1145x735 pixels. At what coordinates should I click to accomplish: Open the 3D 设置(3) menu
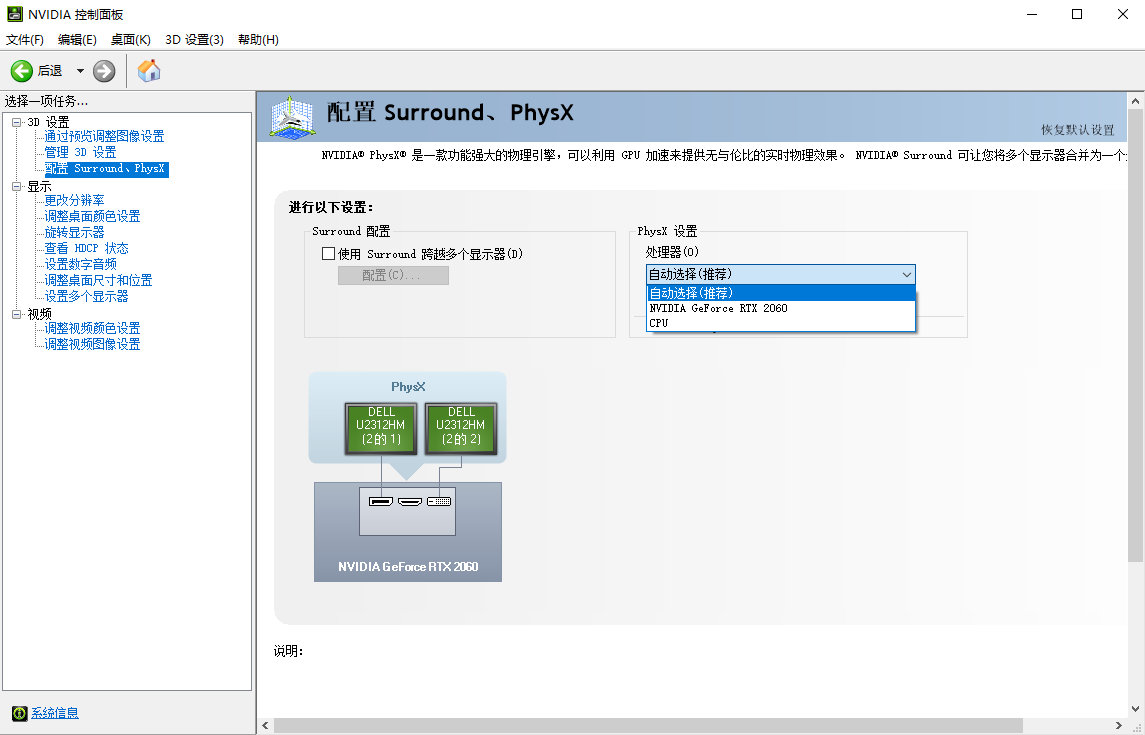[194, 39]
